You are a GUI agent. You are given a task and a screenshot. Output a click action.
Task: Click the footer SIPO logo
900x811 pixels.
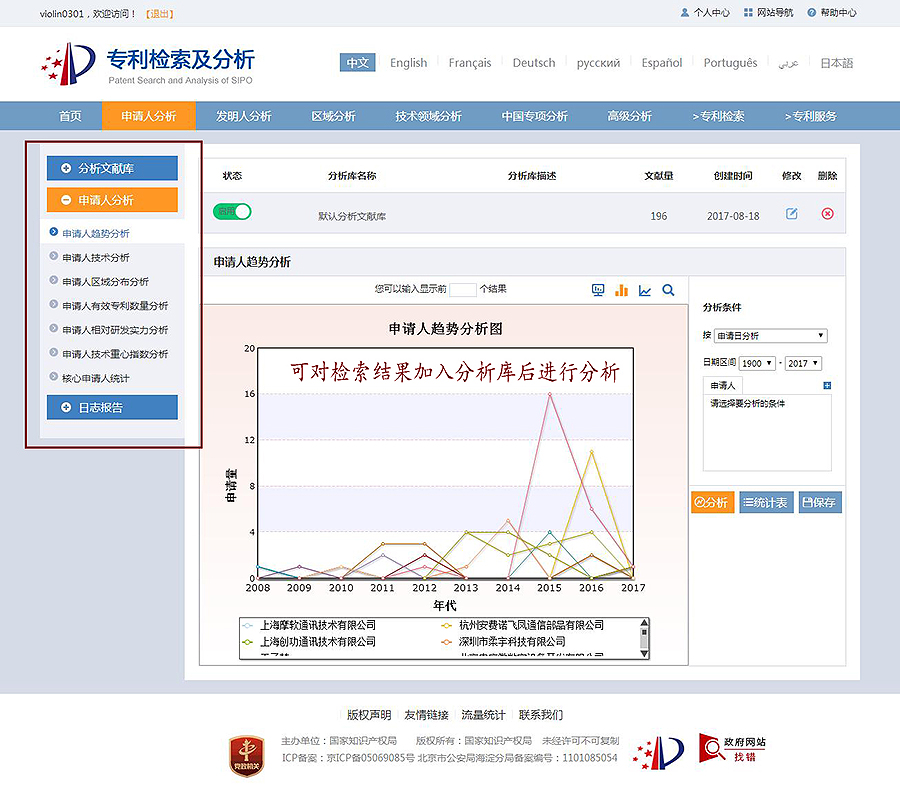(659, 753)
